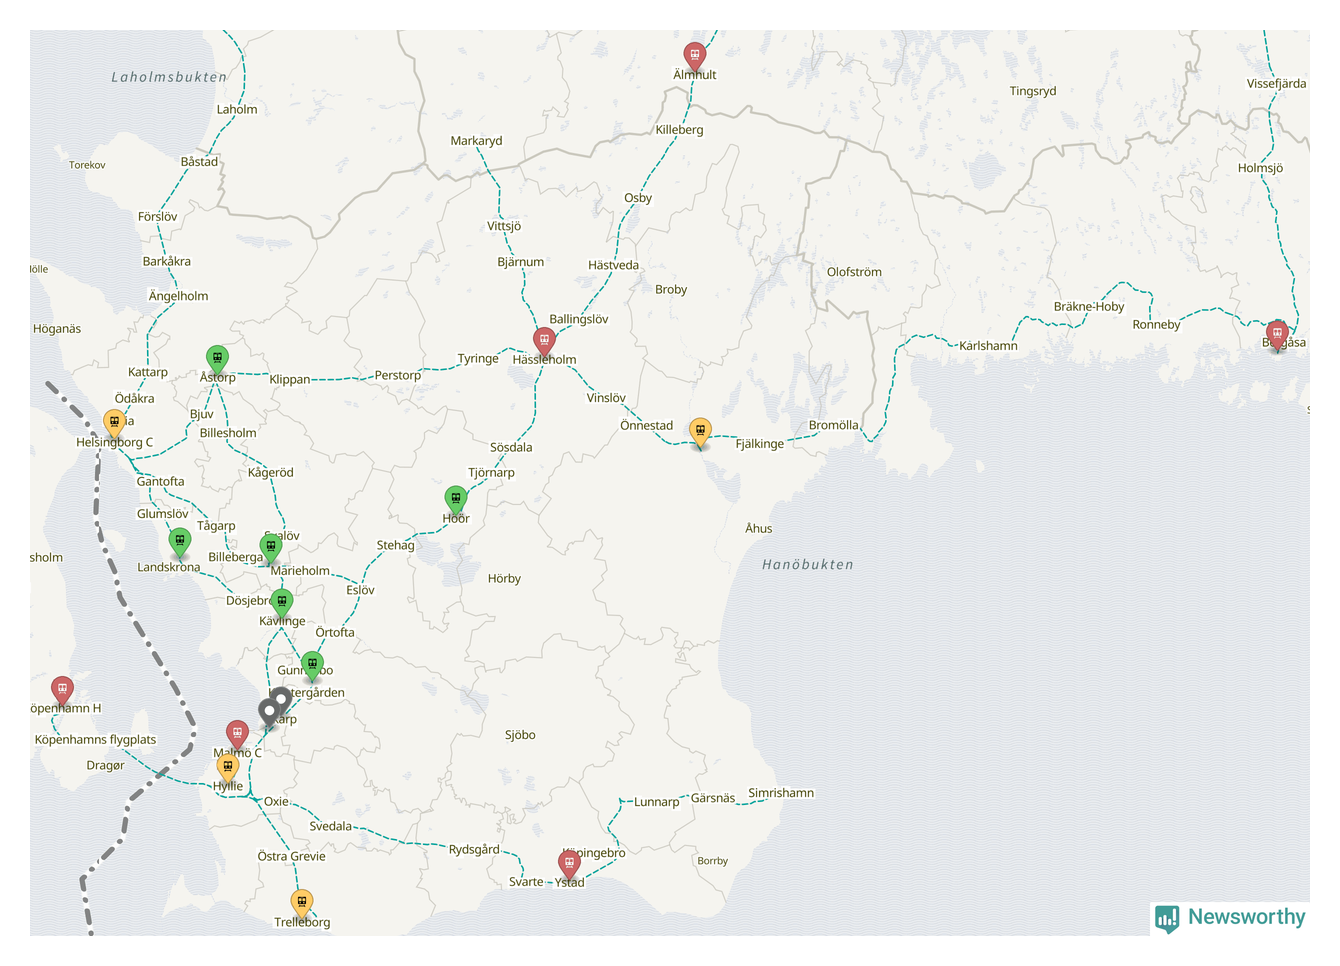Click the Perstorp label

(398, 376)
